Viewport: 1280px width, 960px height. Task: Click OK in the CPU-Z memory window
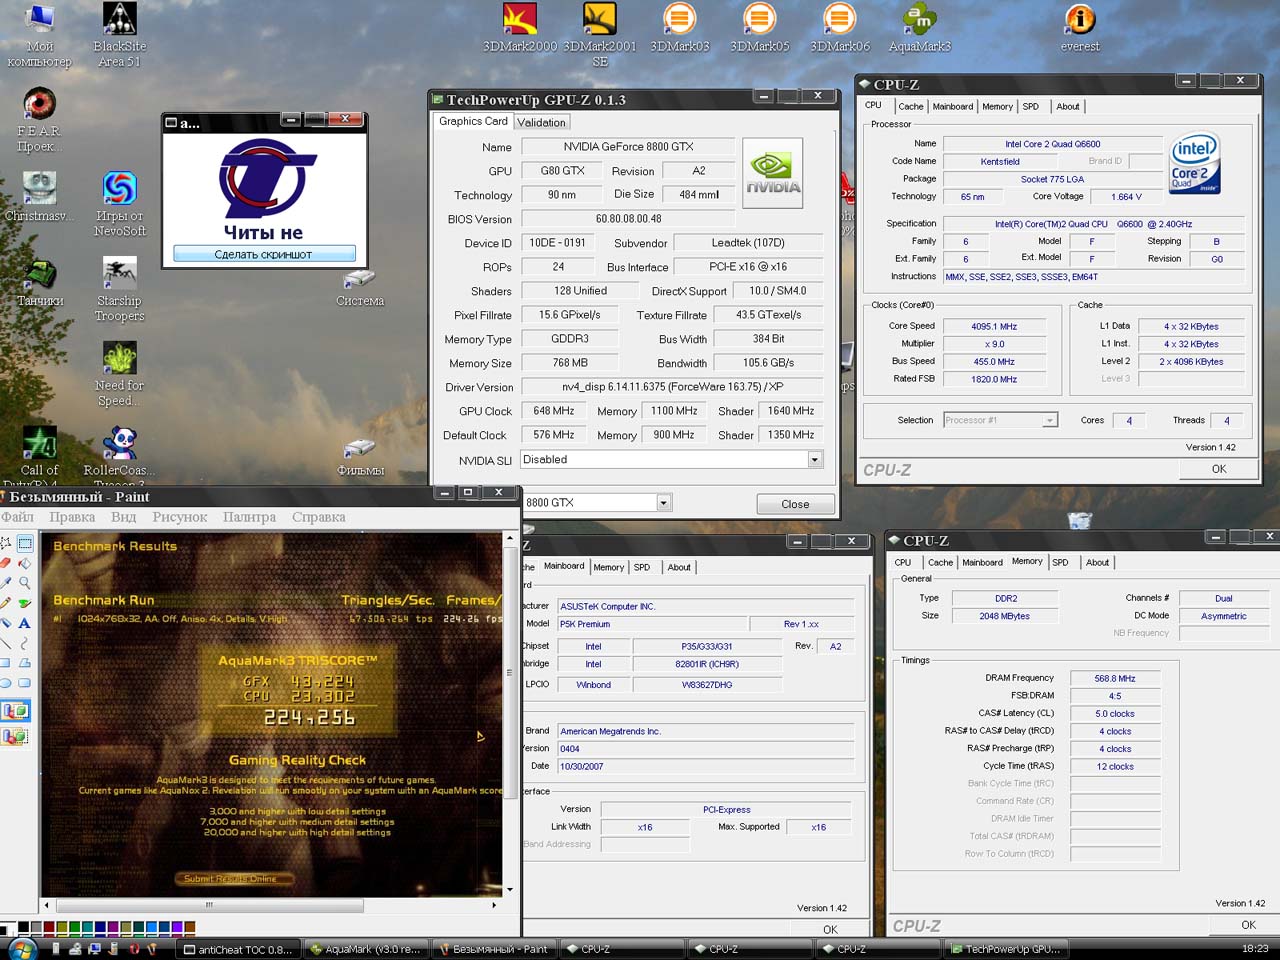(x=1248, y=925)
